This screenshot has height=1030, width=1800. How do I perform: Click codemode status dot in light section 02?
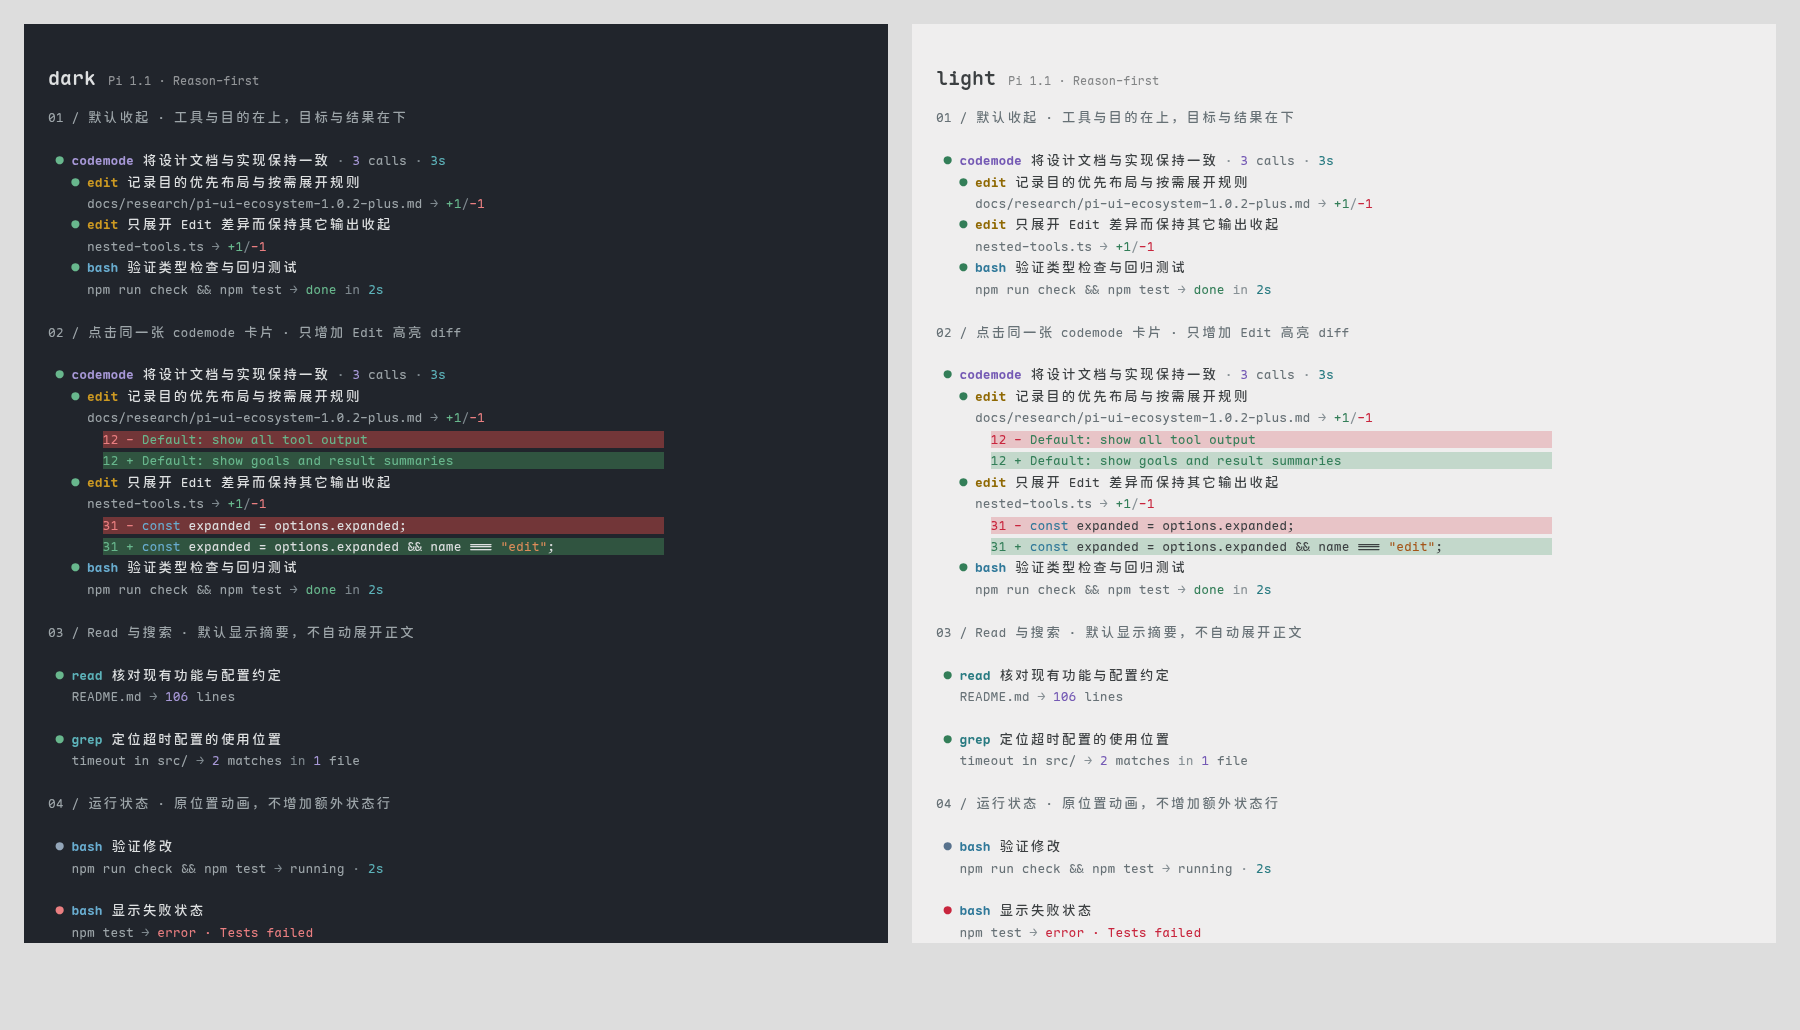pos(948,374)
